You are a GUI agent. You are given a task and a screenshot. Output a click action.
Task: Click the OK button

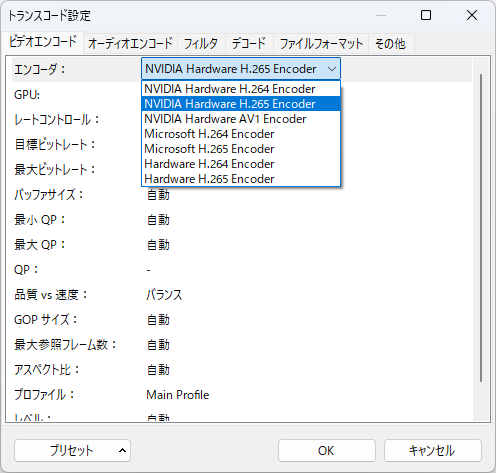coord(327,451)
